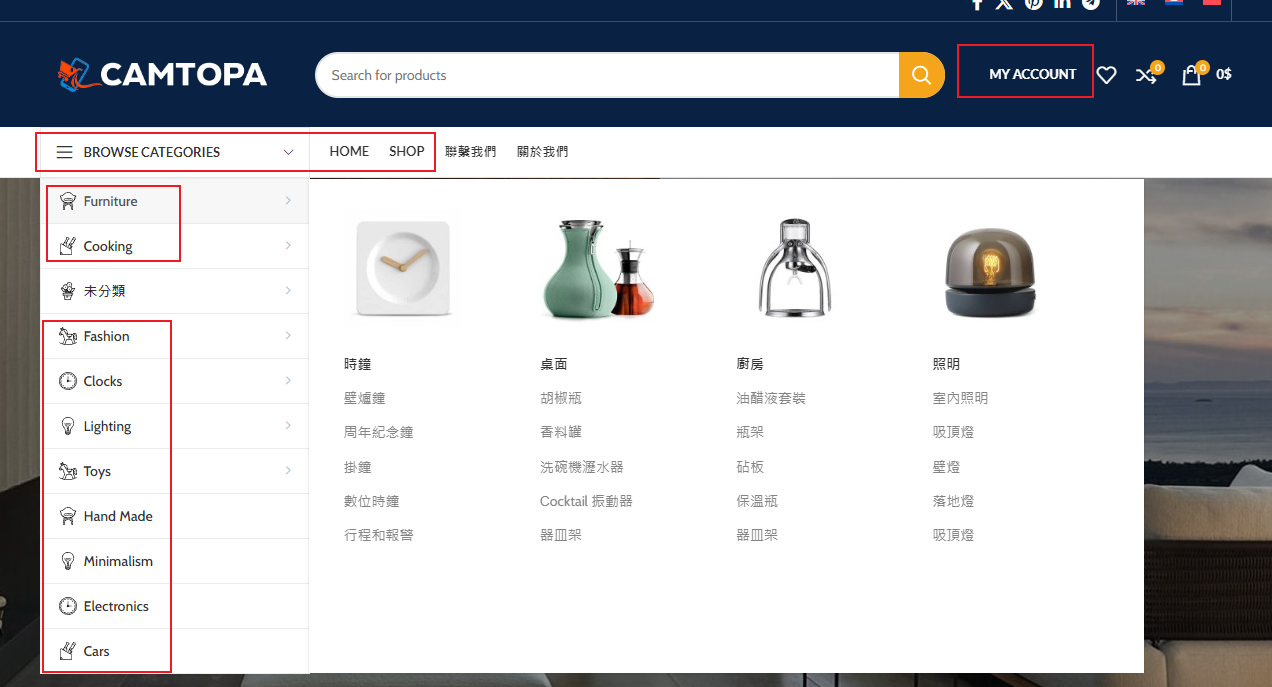Click the clock icon next to Electronics
This screenshot has width=1272, height=687.
(68, 606)
